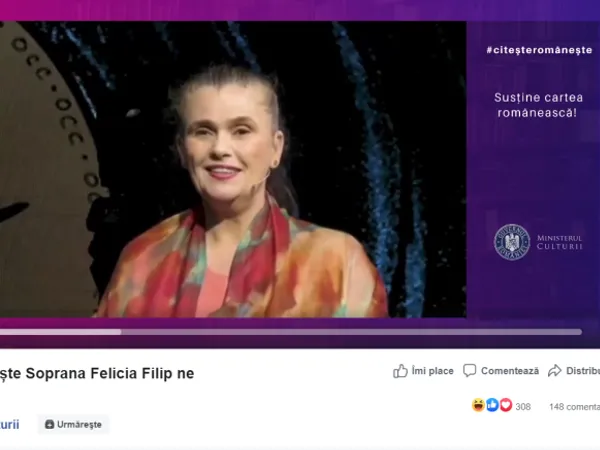Viewport: 600px width, 450px height.
Task: Select the blue Like reaction icon
Action: [x=492, y=405]
